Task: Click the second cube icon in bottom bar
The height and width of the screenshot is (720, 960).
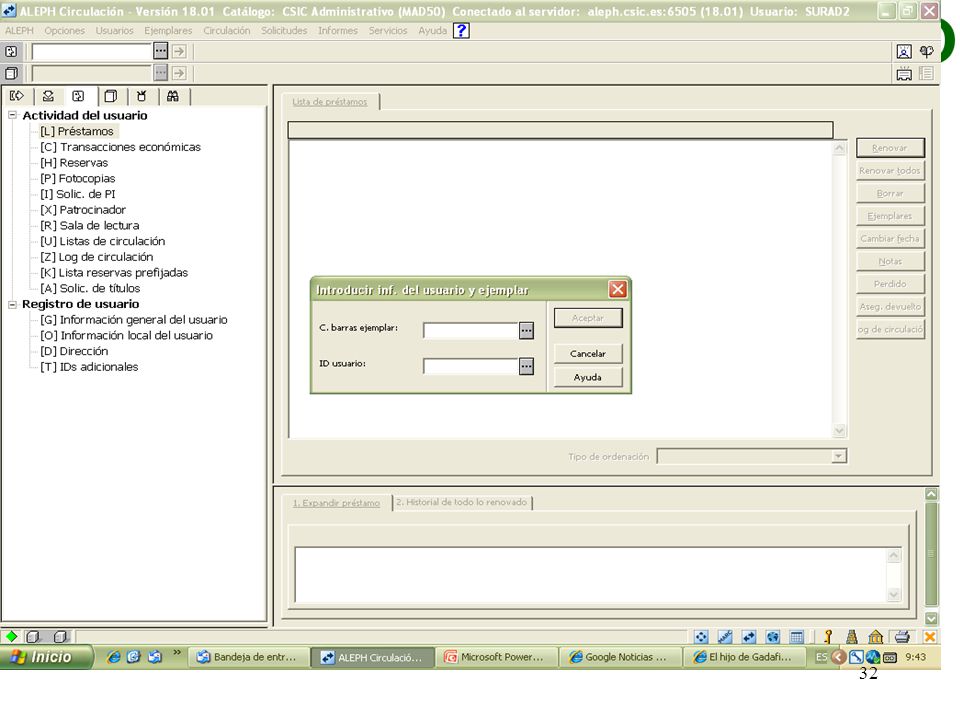Action: point(59,637)
